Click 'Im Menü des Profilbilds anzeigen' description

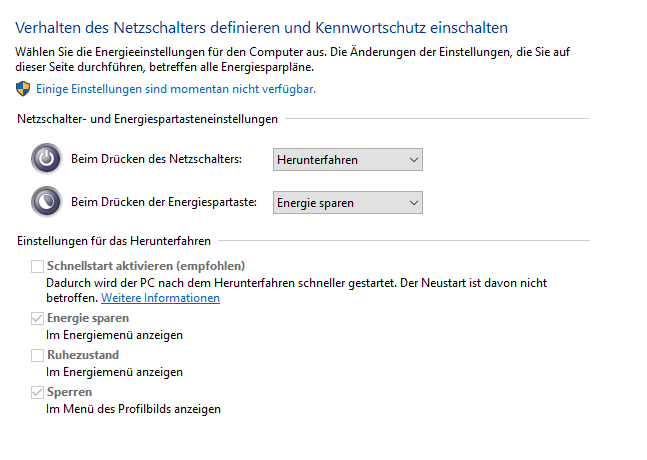[133, 409]
